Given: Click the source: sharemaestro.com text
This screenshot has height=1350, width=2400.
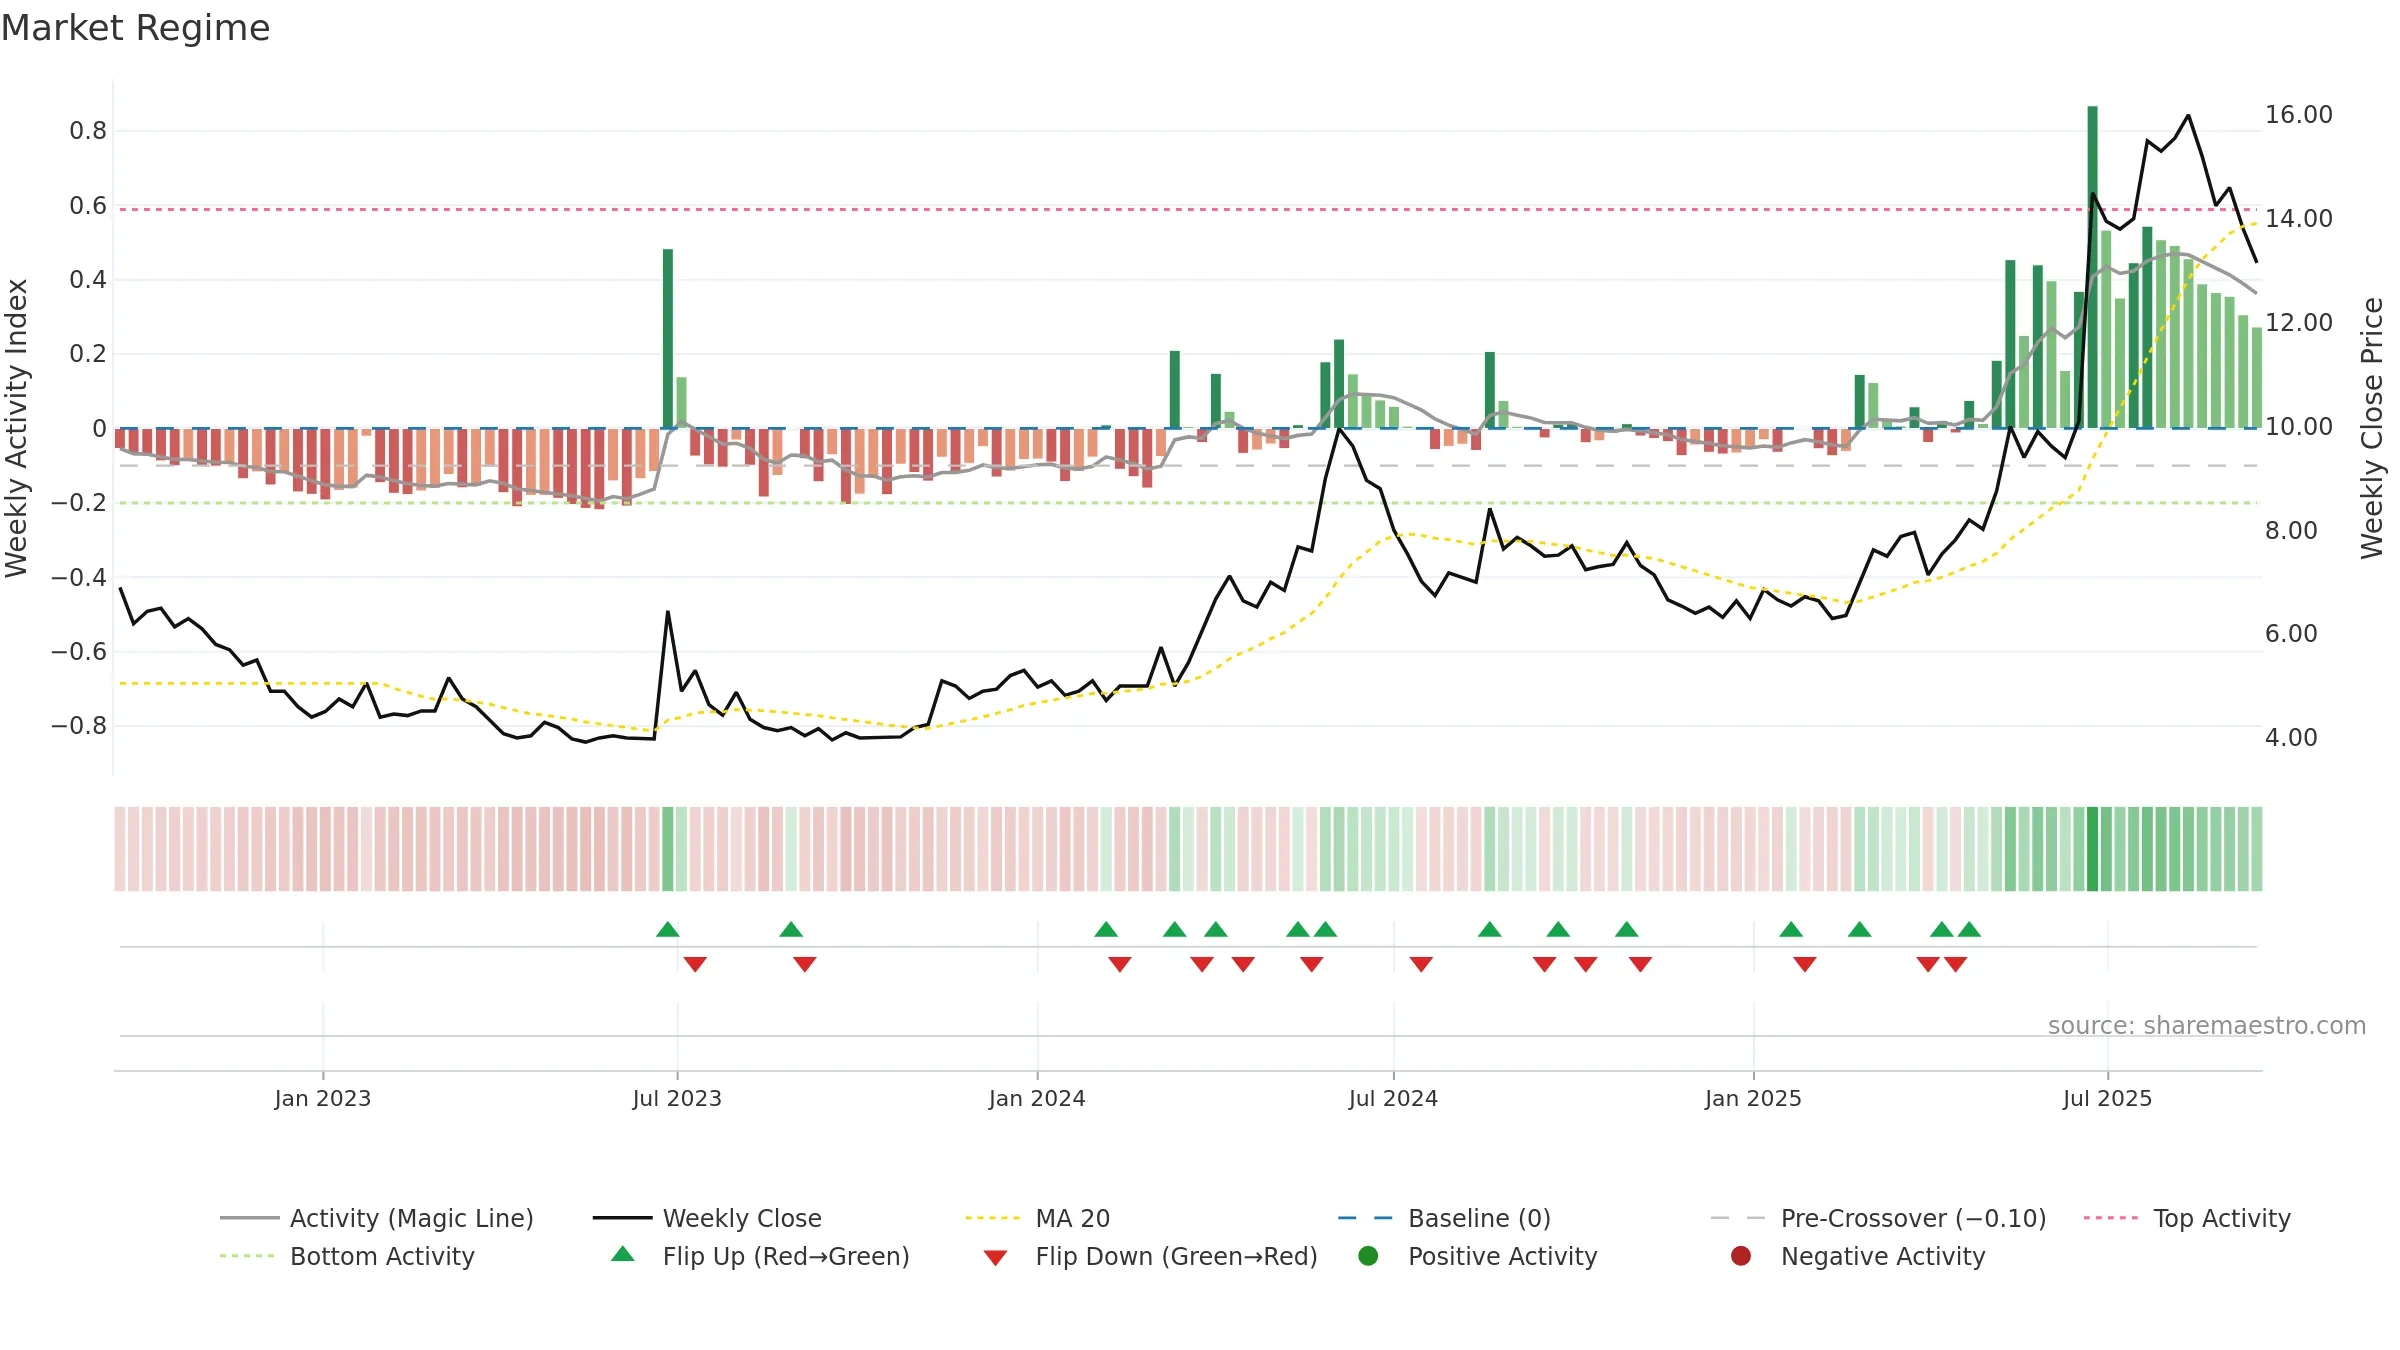Looking at the screenshot, I should [2207, 1026].
